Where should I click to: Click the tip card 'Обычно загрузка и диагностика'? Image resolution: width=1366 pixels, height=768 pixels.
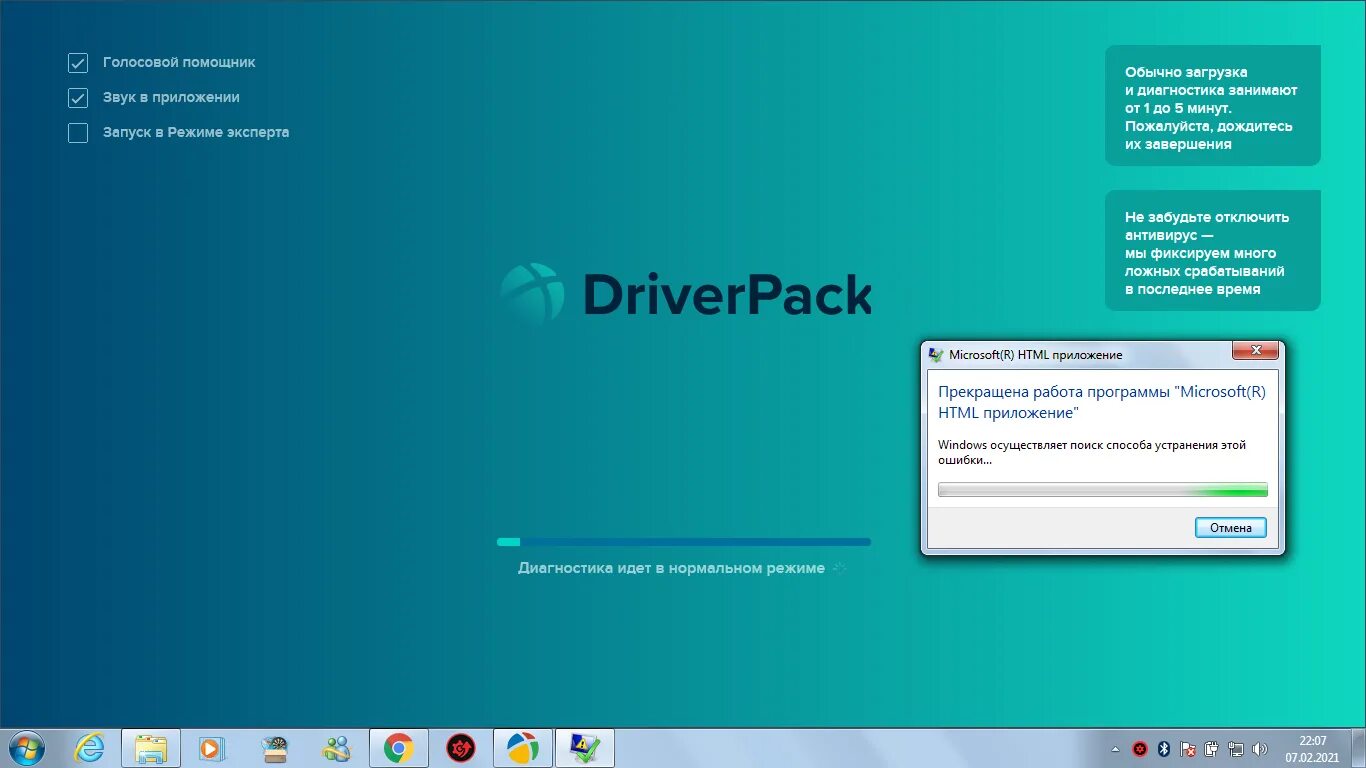1213,106
